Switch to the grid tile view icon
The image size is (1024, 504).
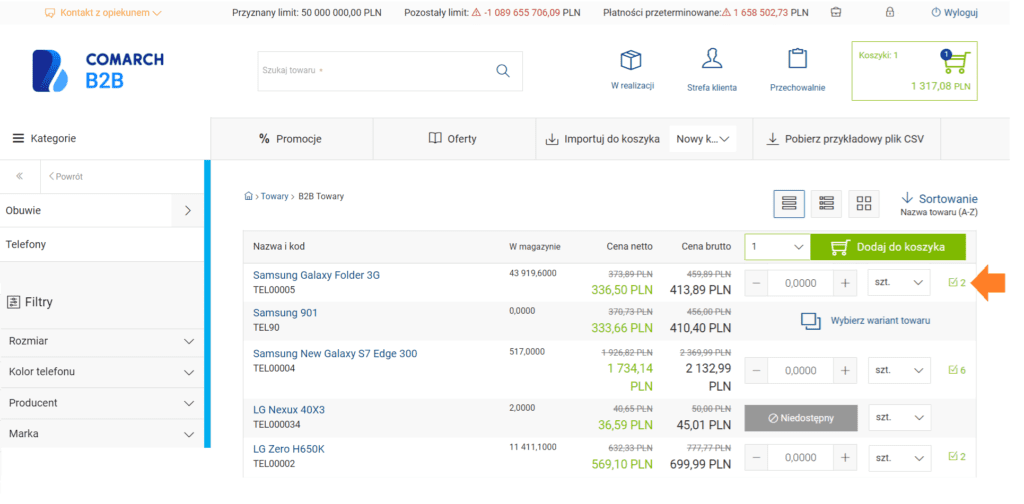864,204
